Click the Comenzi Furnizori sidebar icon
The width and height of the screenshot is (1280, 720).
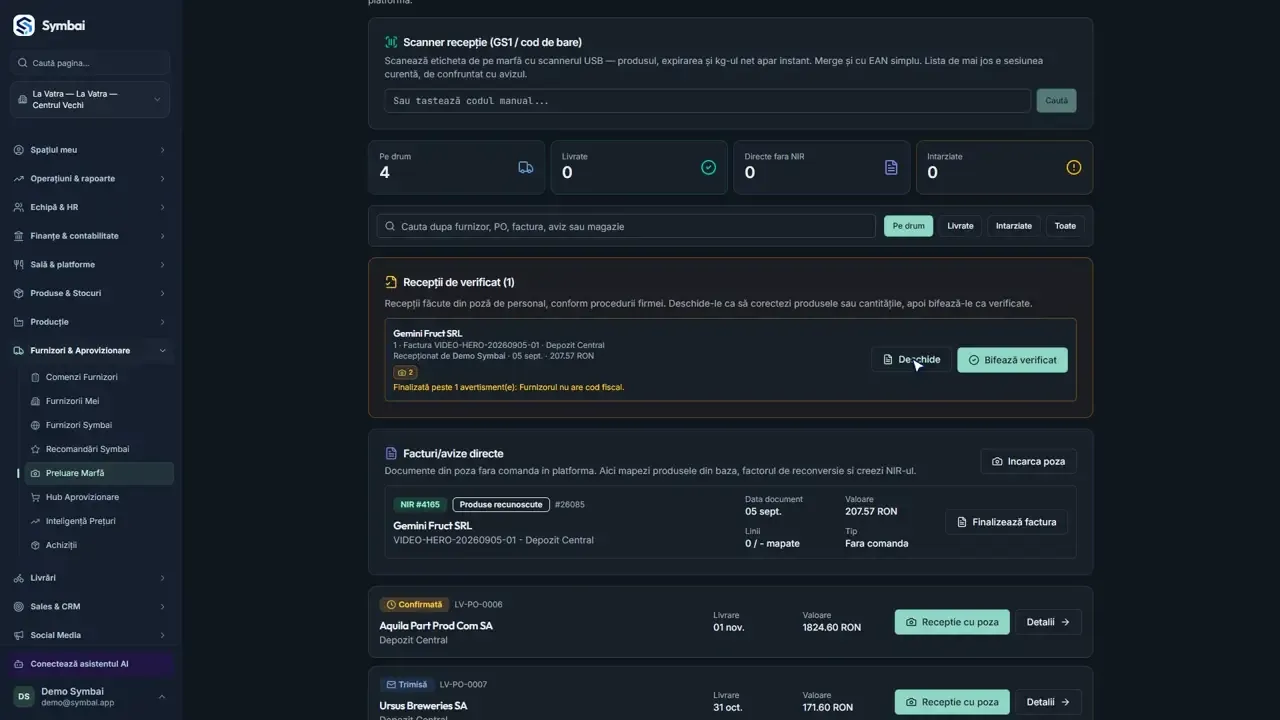36,377
